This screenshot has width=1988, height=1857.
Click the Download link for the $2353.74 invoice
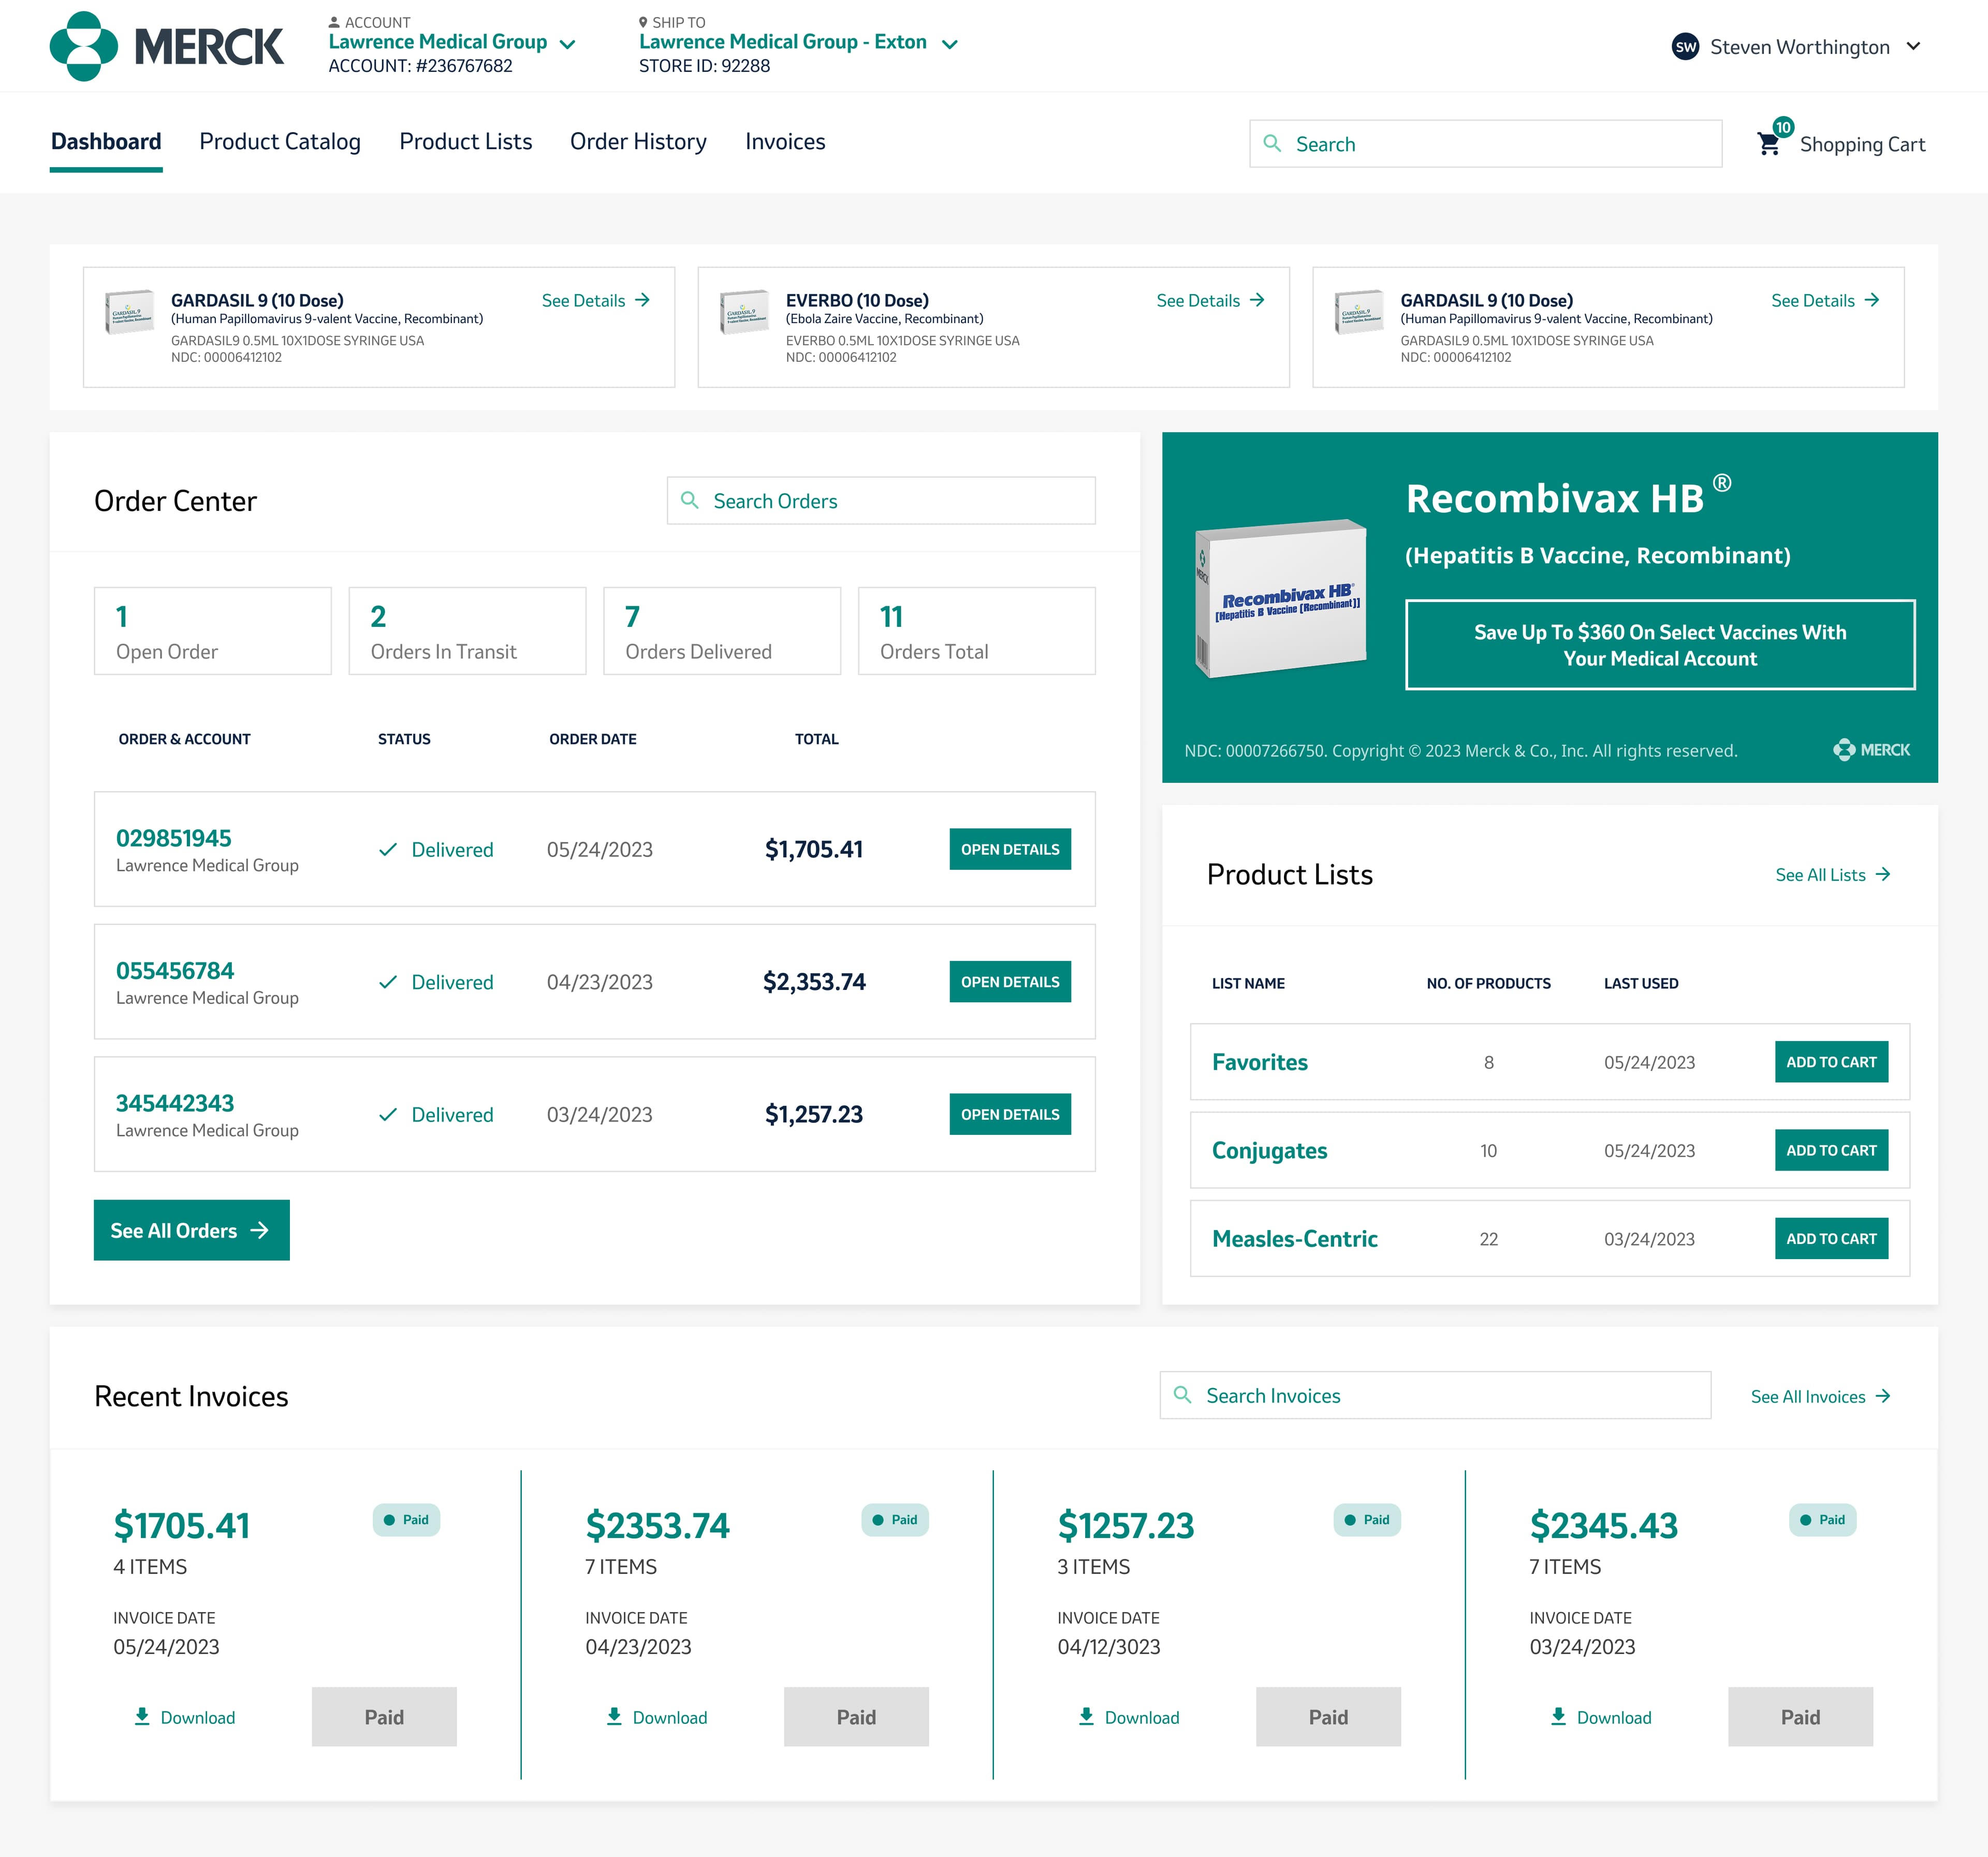click(657, 1717)
